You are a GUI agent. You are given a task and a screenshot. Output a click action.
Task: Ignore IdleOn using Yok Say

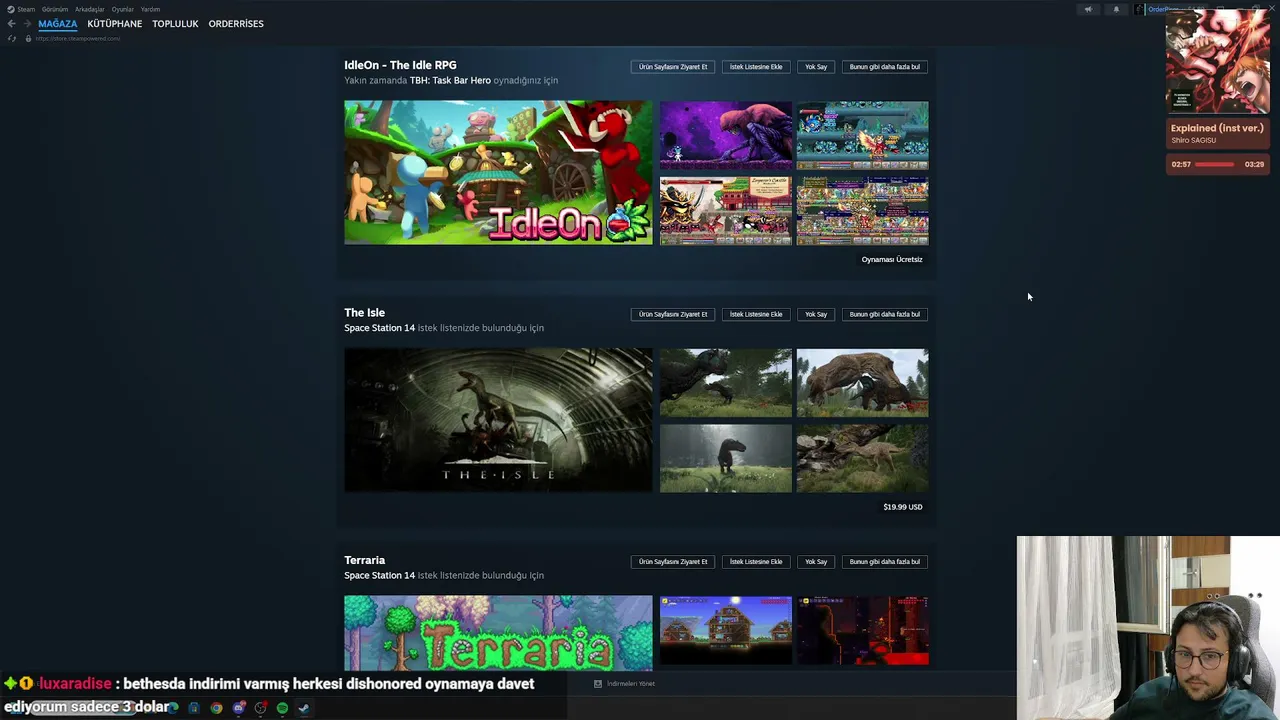point(816,67)
